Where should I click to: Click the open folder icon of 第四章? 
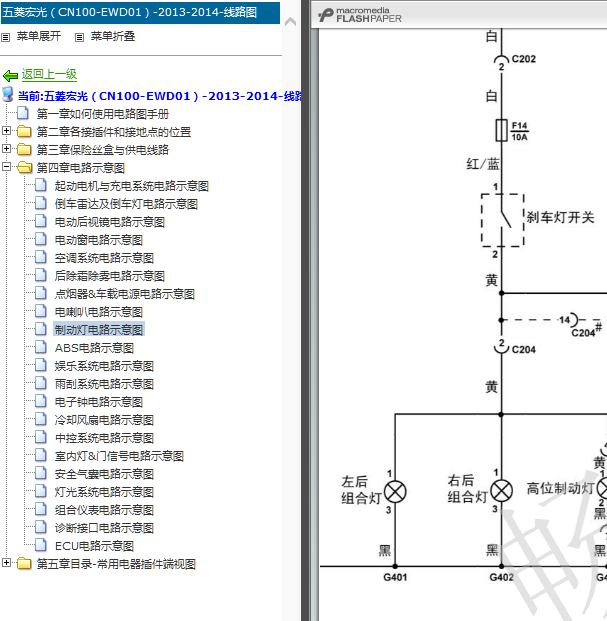25,168
